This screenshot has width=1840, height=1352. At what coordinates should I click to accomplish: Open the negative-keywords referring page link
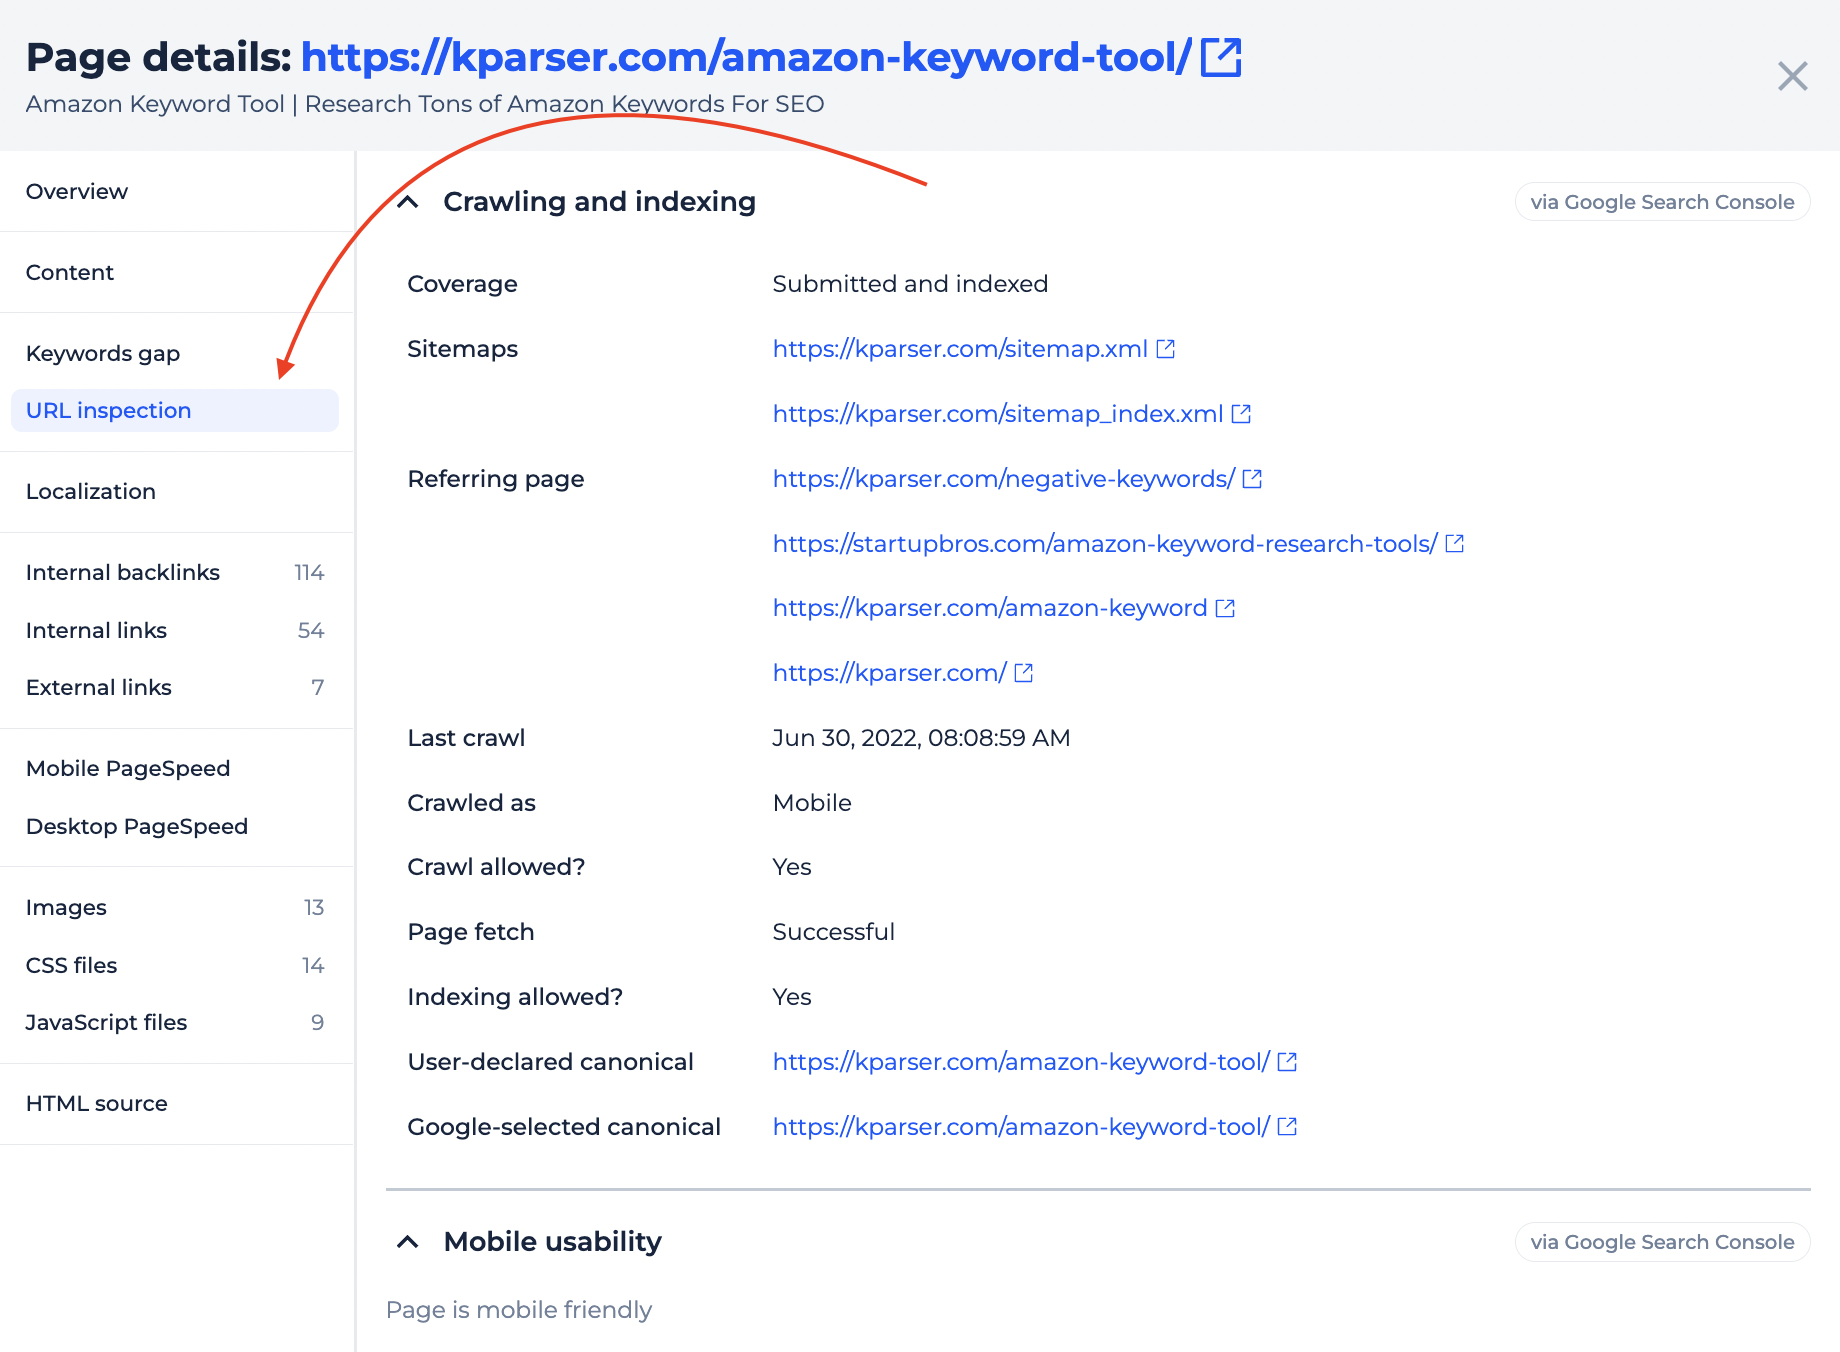1004,479
